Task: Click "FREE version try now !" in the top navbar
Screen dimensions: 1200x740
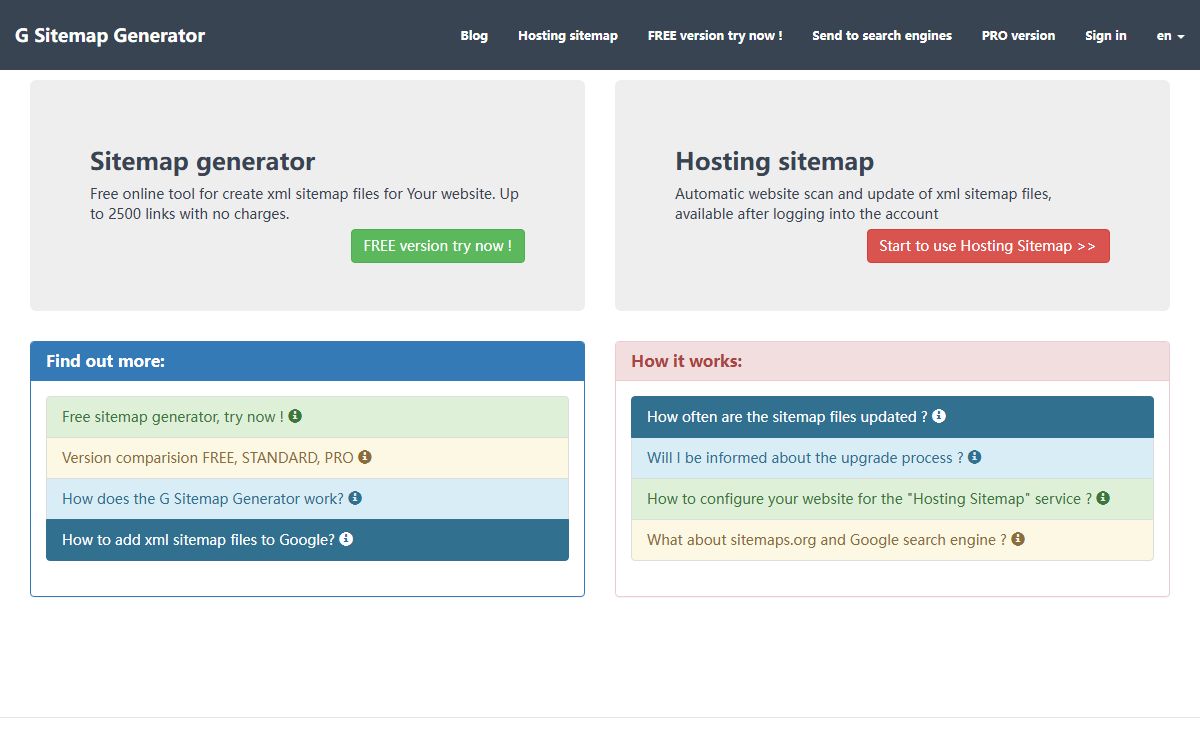Action: click(715, 35)
